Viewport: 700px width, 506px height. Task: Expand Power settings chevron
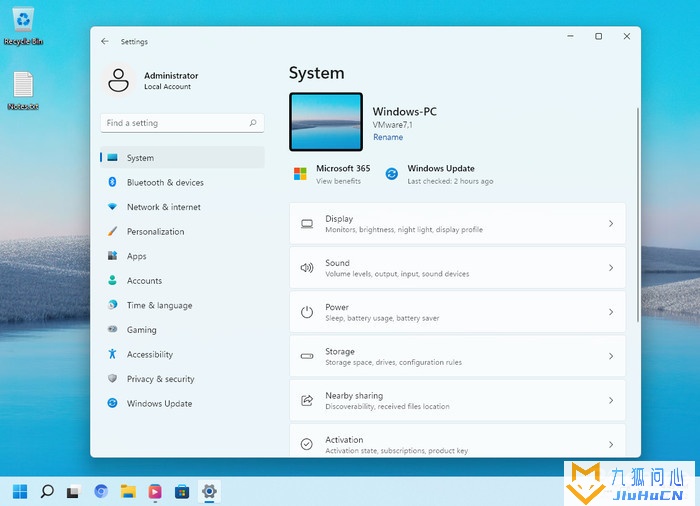point(611,312)
